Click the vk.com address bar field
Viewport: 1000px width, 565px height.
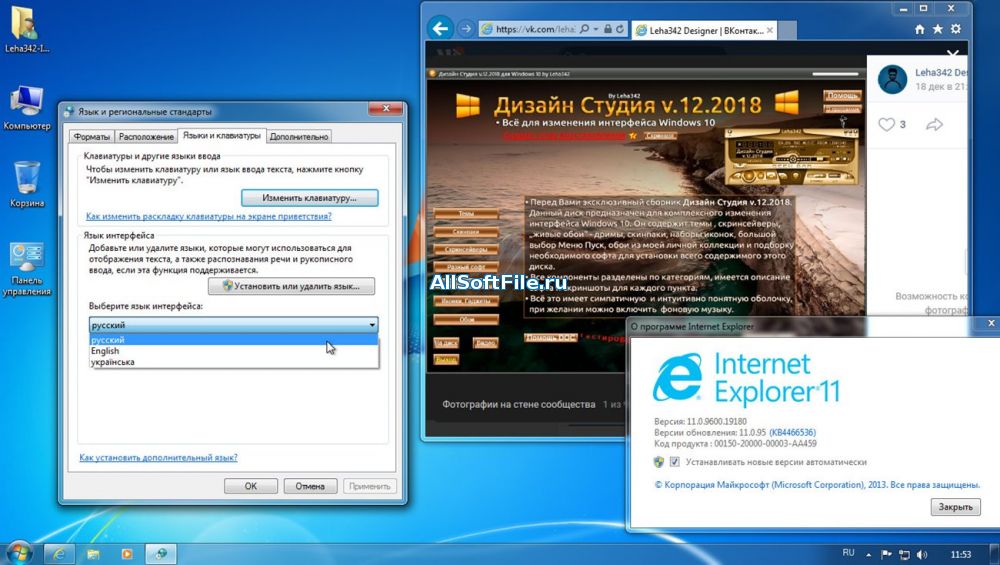coord(535,29)
